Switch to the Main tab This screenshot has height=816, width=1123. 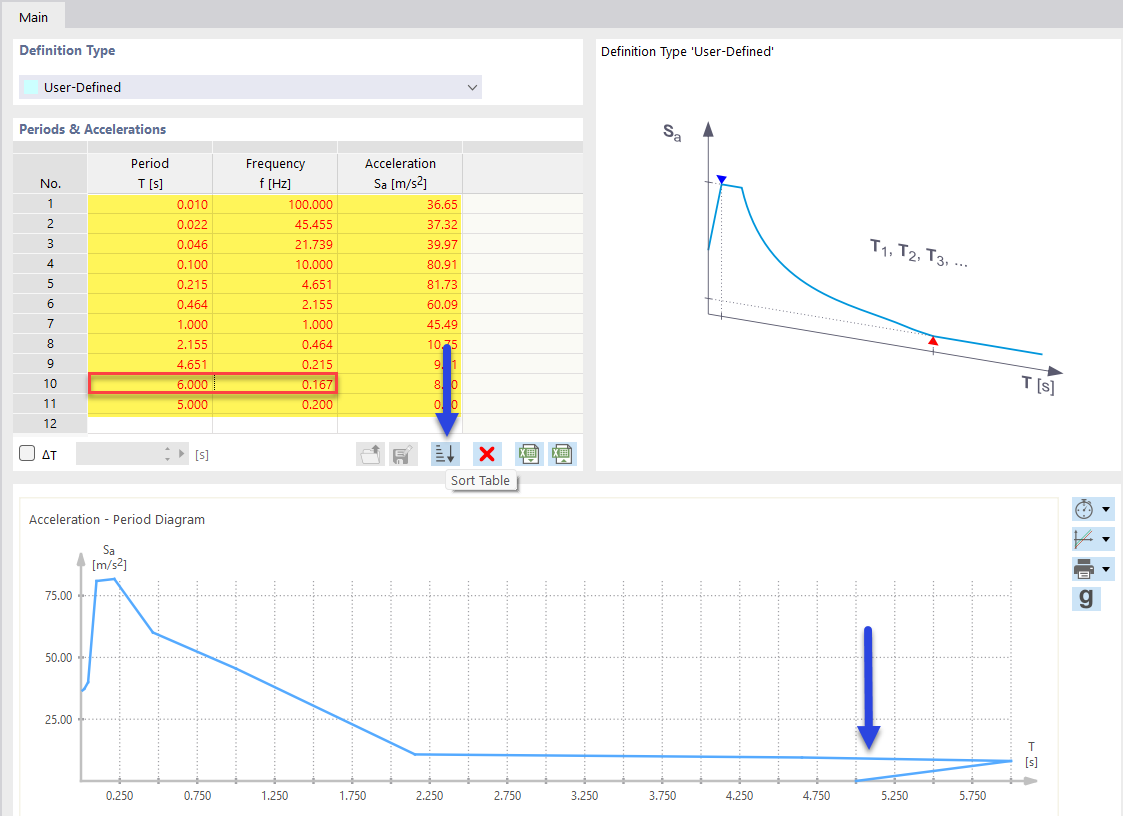(33, 16)
